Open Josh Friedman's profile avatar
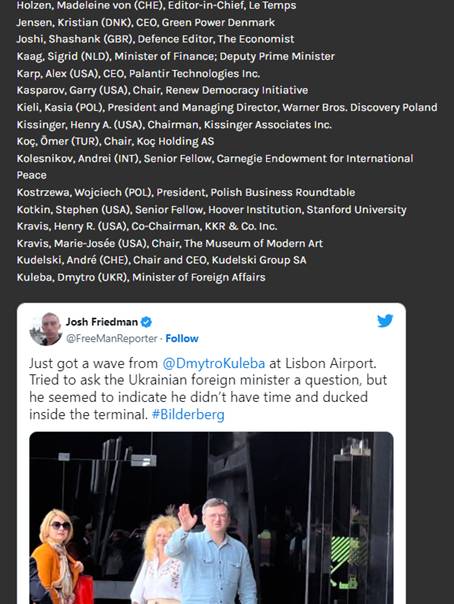This screenshot has height=604, width=454. point(46,329)
